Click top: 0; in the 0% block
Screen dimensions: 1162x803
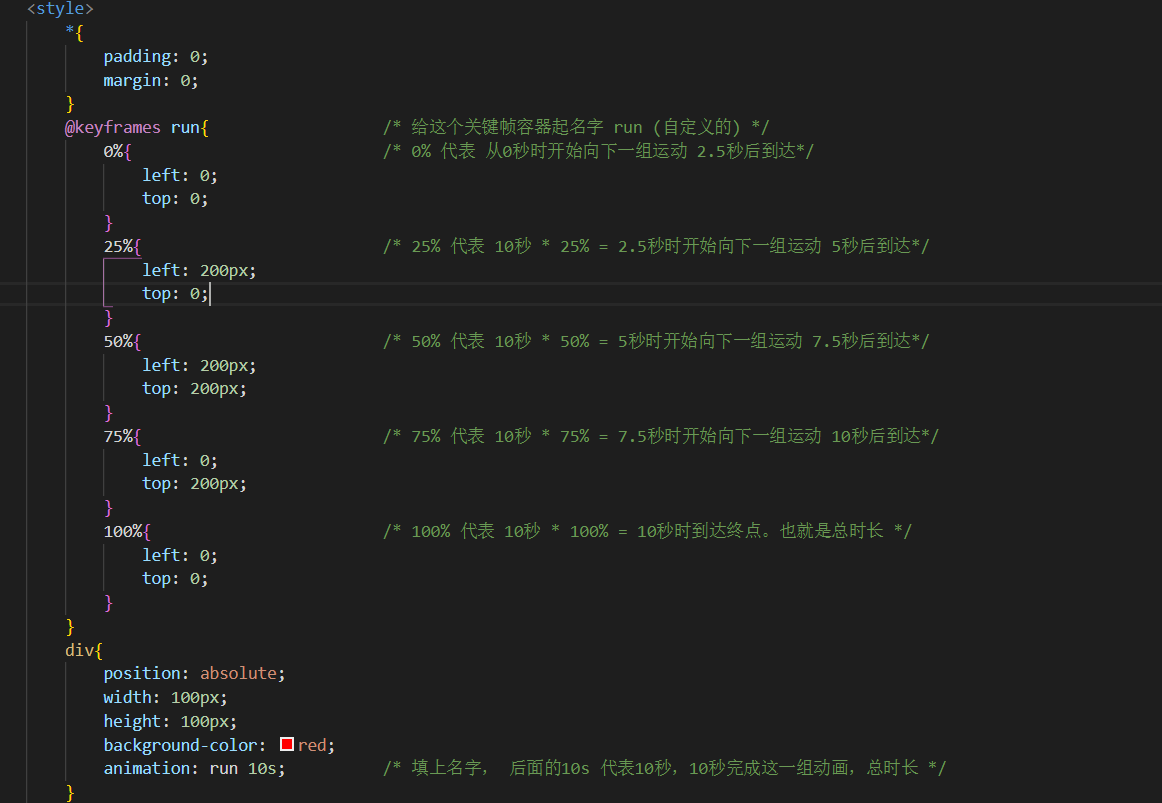tap(175, 199)
